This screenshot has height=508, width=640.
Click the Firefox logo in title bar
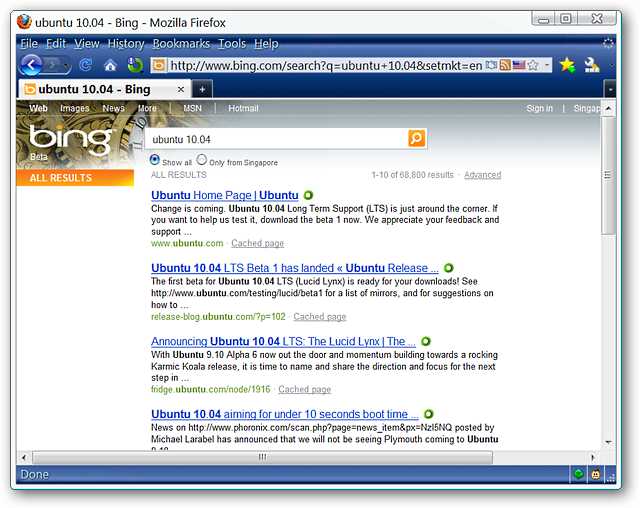[x=24, y=22]
